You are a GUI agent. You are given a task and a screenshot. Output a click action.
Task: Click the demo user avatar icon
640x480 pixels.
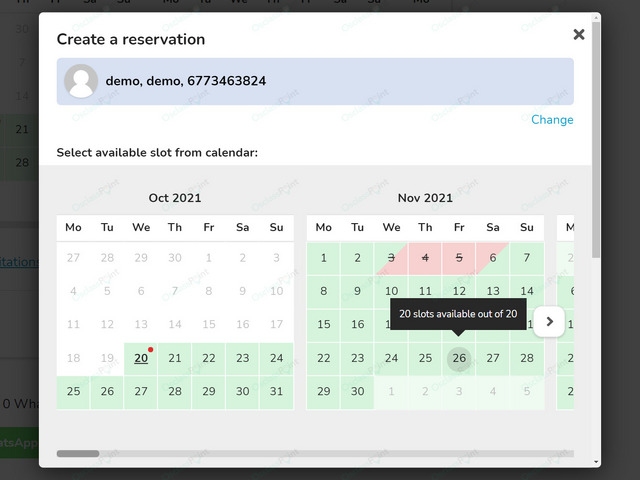tap(81, 81)
